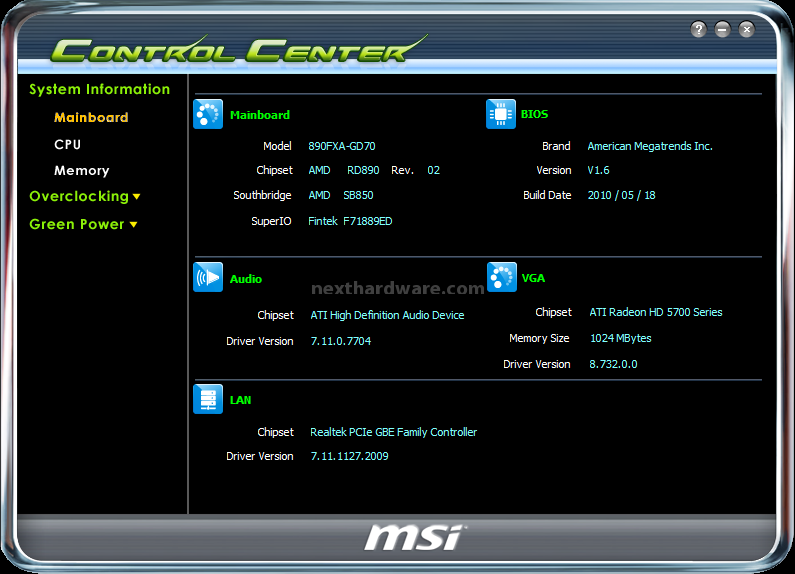Viewport: 795px width, 574px height.
Task: Click the MSI logo at bottom
Action: pyautogui.click(x=415, y=537)
